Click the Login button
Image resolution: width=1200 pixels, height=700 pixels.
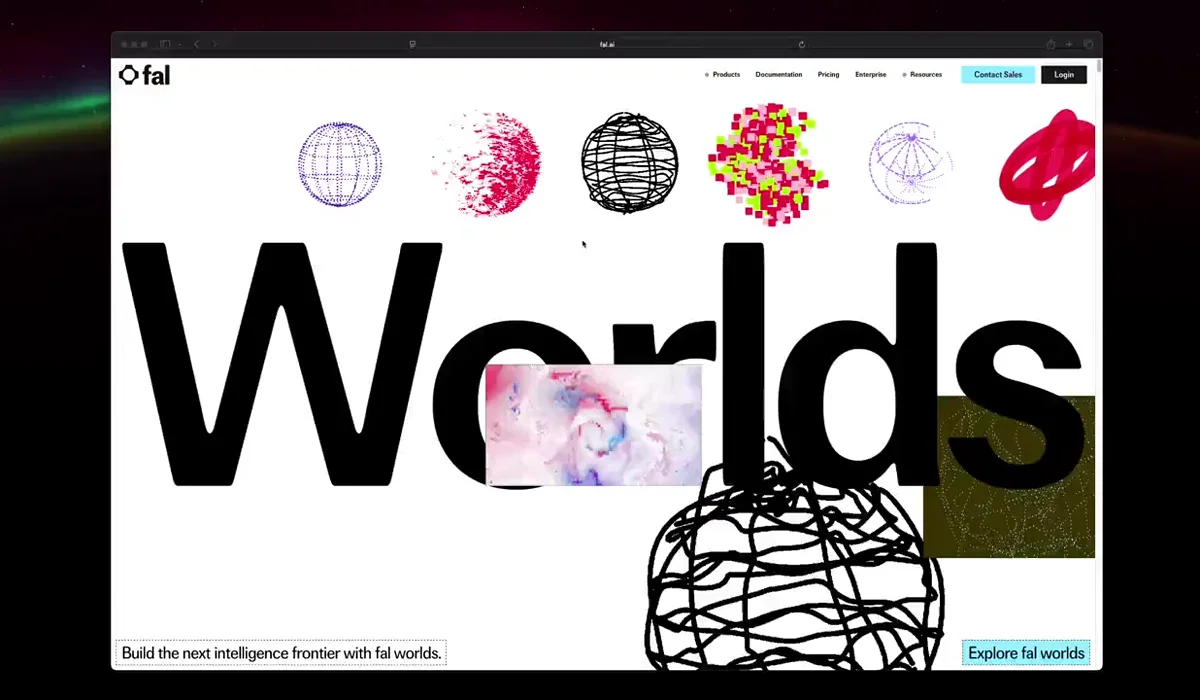coord(1064,75)
